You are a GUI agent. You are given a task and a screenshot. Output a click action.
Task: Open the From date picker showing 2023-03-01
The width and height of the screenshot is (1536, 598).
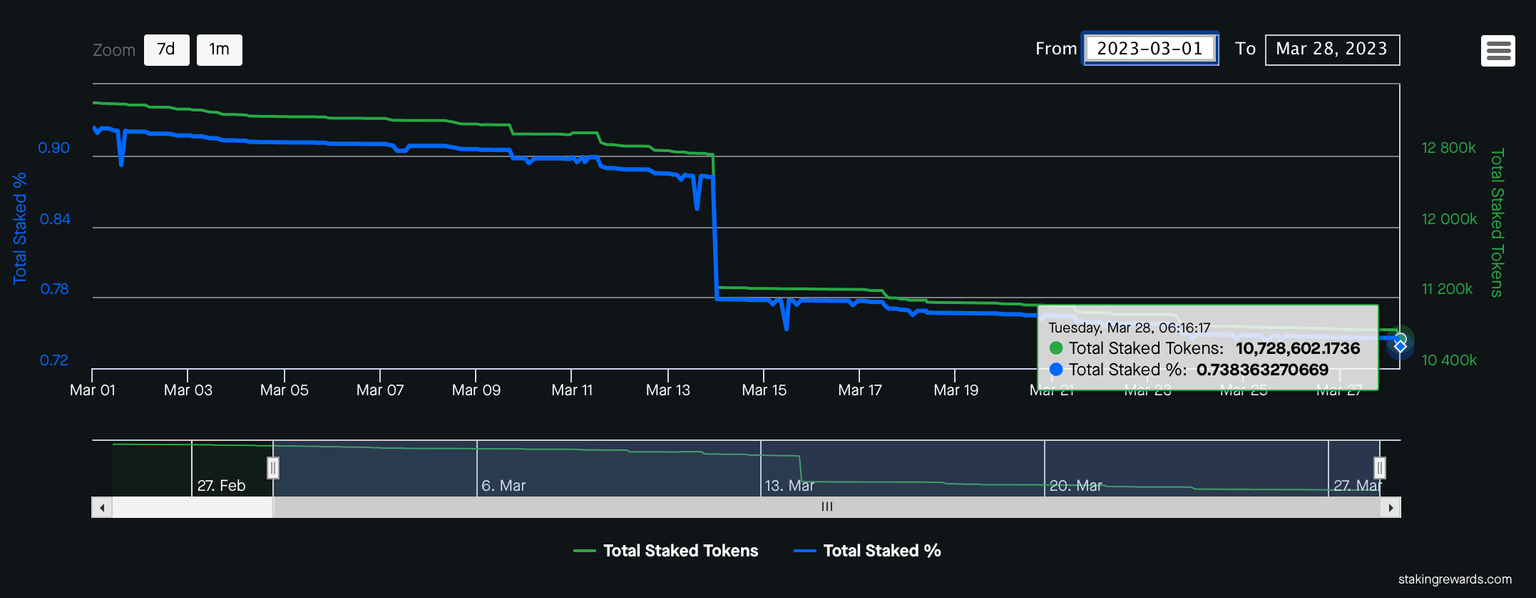coord(1150,47)
